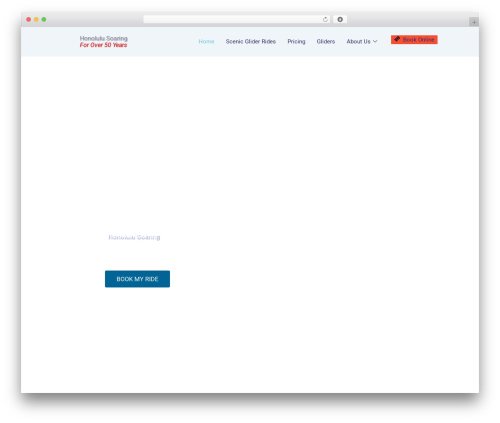Reload the page with the refresh icon
The image size is (500, 423).
coord(325,19)
